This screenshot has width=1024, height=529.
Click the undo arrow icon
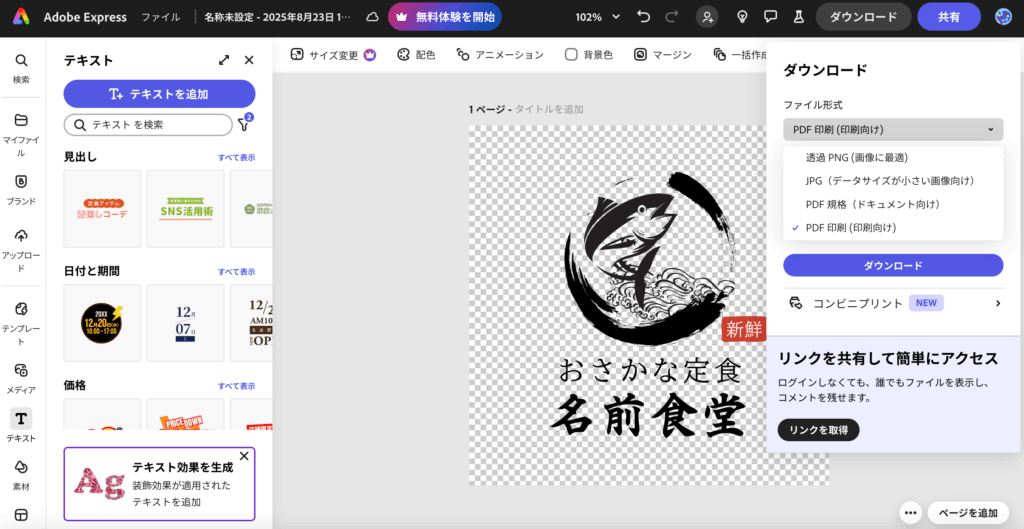tap(644, 17)
